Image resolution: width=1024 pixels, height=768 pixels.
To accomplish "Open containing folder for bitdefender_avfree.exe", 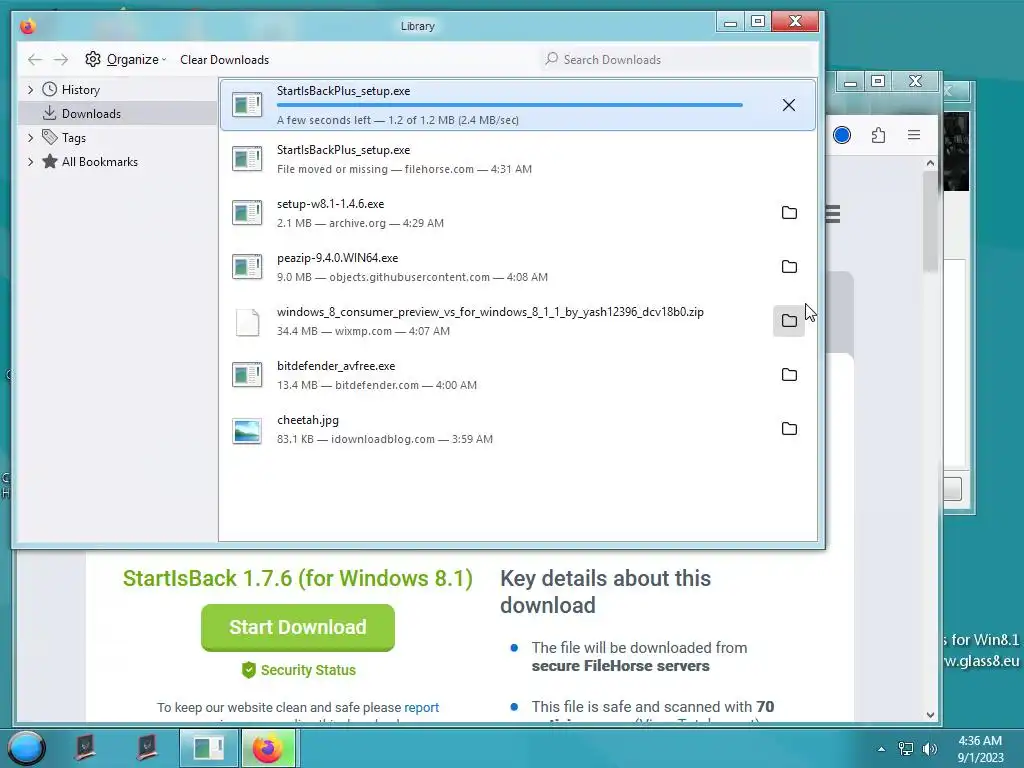I will 789,375.
